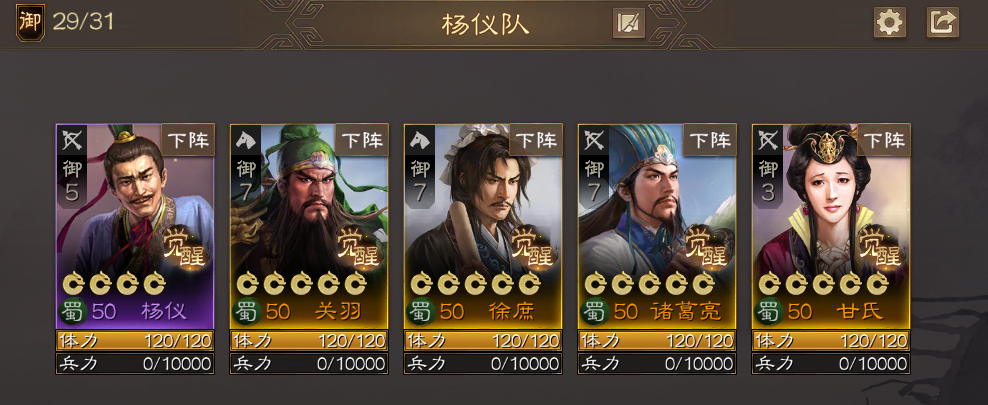The width and height of the screenshot is (988, 405).
Task: Click 蜀 faction emblem on 诸葛亮 card
Action: (594, 311)
